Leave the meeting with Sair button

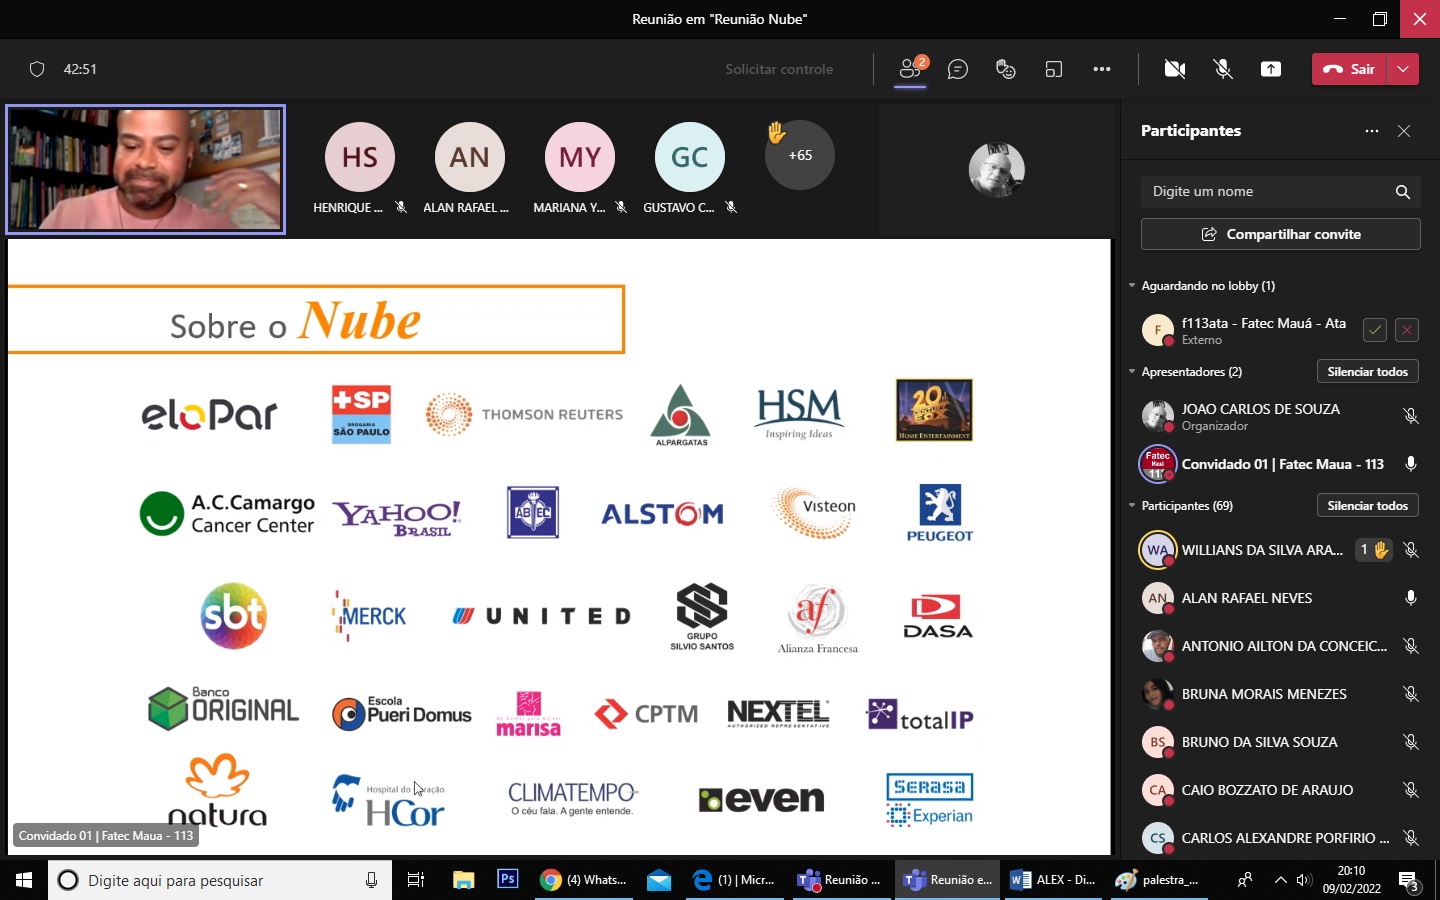point(1350,69)
